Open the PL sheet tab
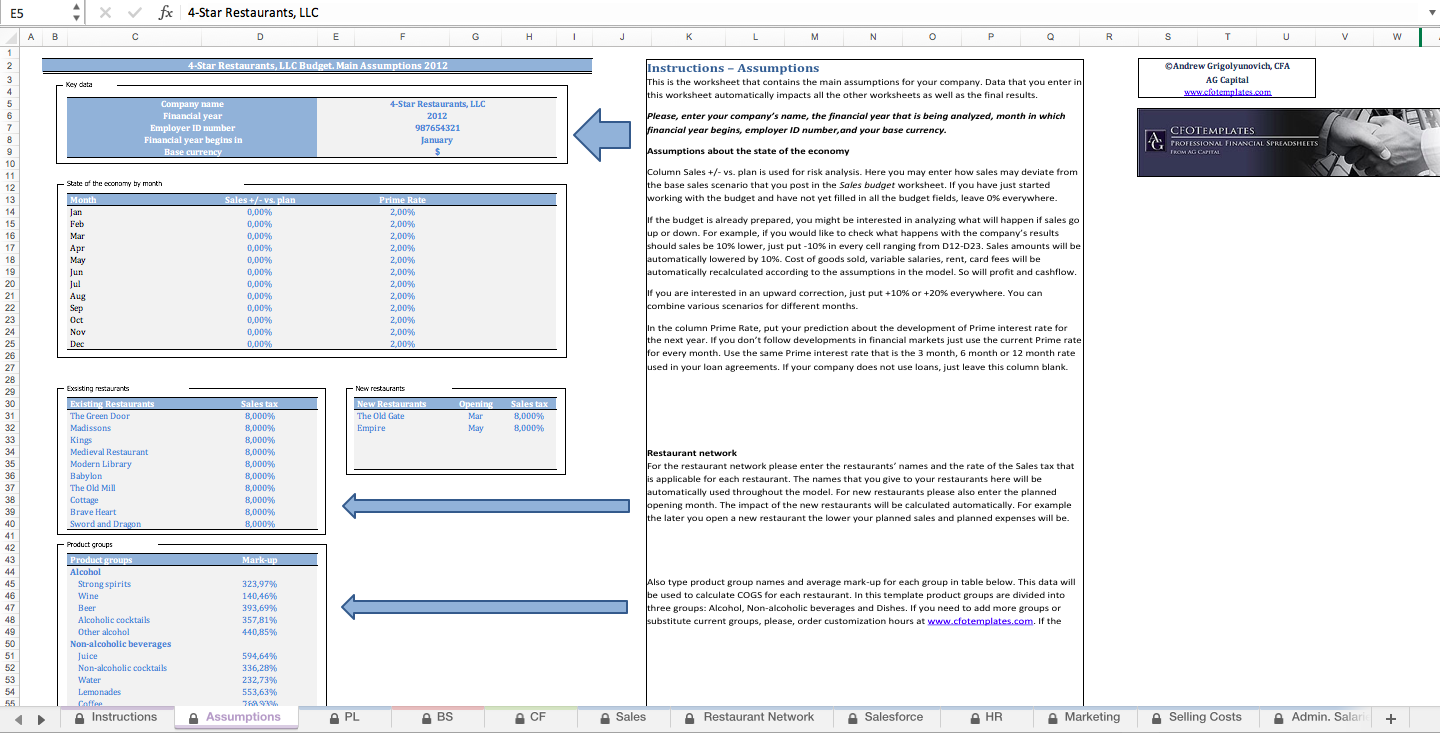The width and height of the screenshot is (1440, 733). [344, 717]
